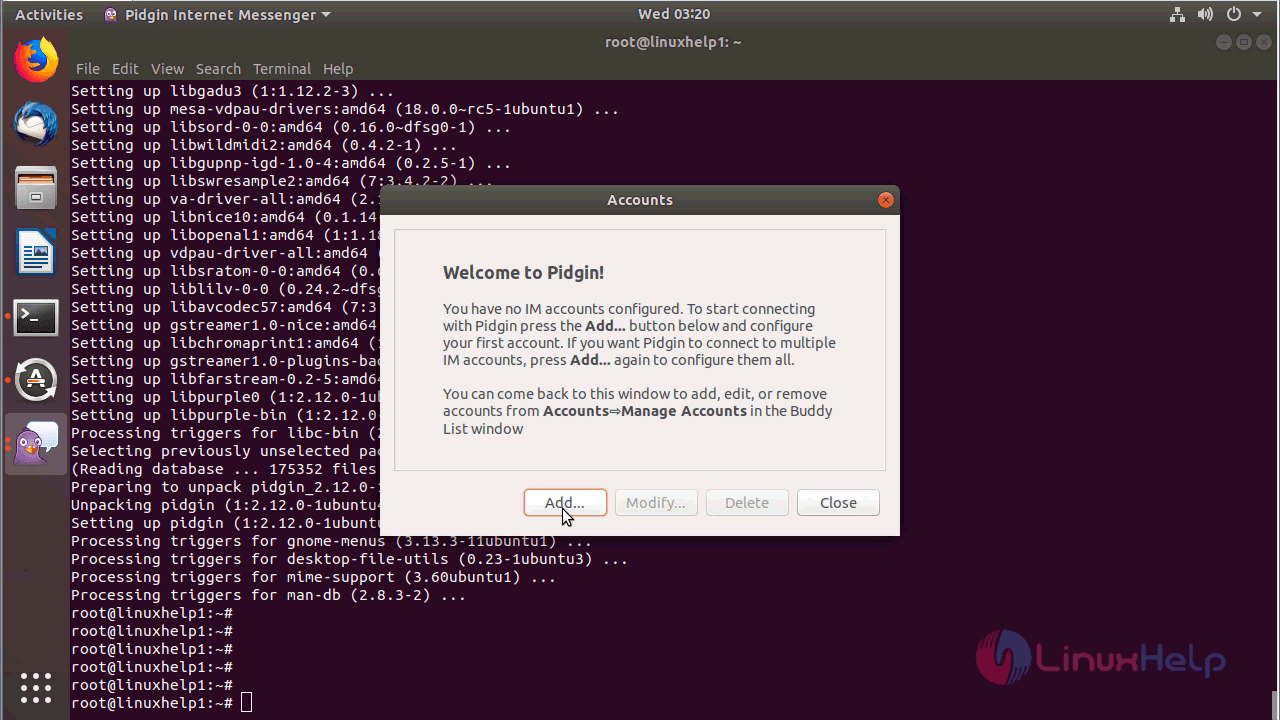
Task: Click the Modify... button
Action: [656, 503]
